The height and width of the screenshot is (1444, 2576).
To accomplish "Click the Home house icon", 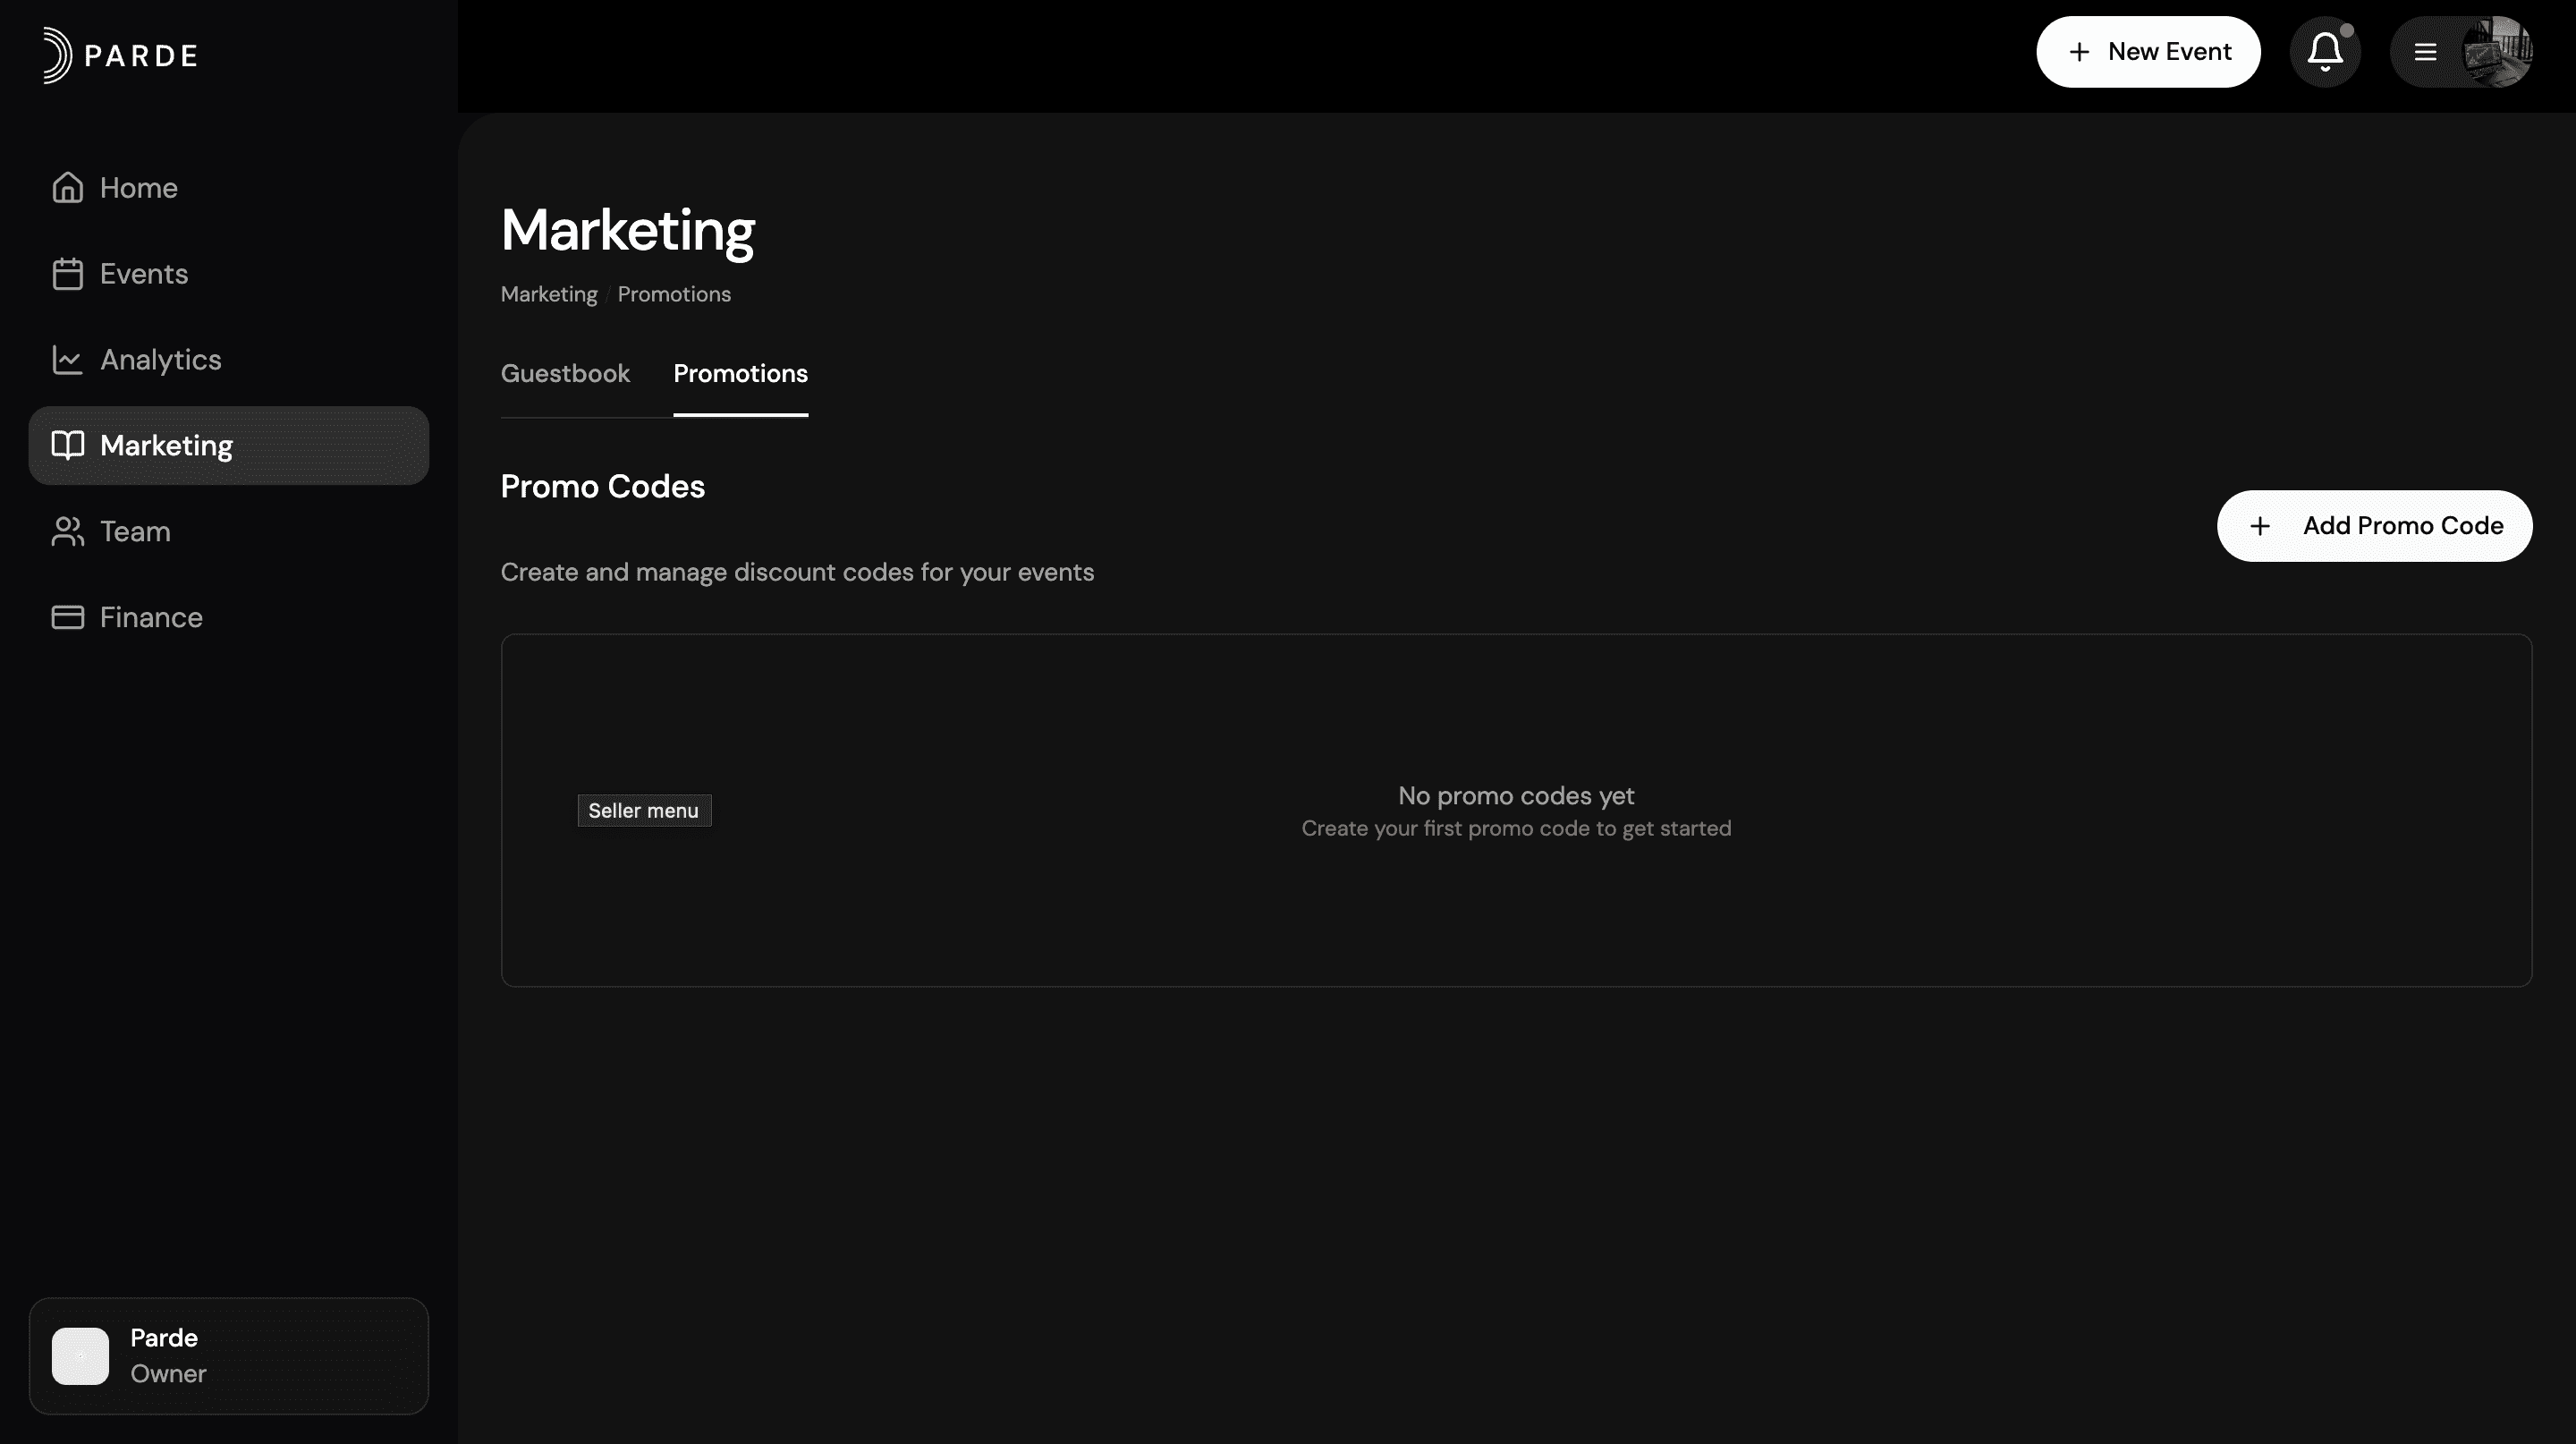I will (x=67, y=188).
